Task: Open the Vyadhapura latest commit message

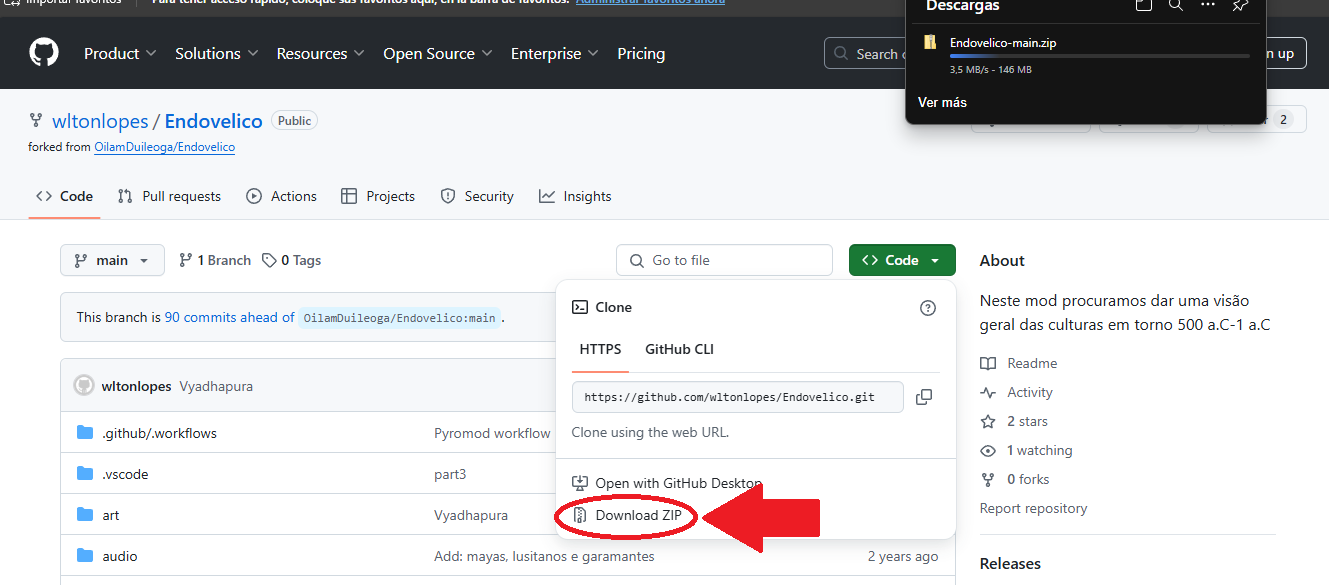Action: click(216, 386)
